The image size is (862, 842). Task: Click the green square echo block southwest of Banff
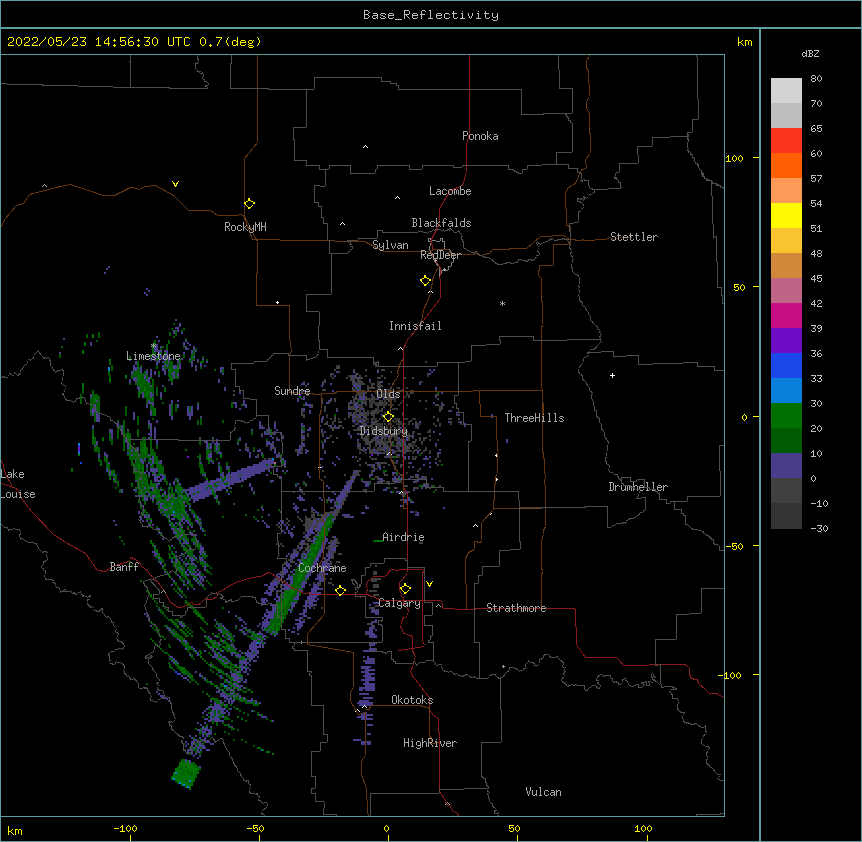point(186,773)
